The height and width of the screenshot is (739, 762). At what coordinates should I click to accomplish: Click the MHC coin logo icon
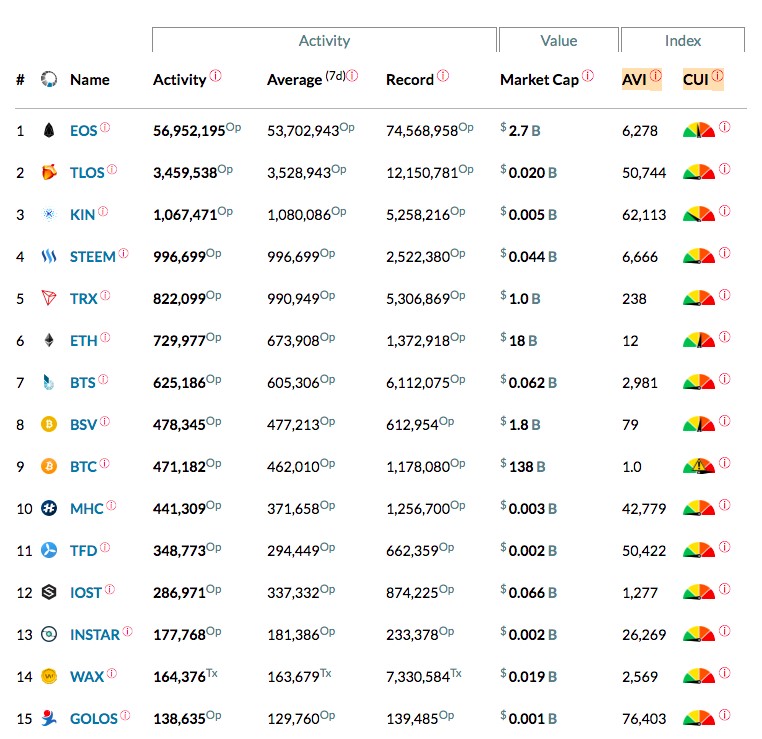[49, 508]
